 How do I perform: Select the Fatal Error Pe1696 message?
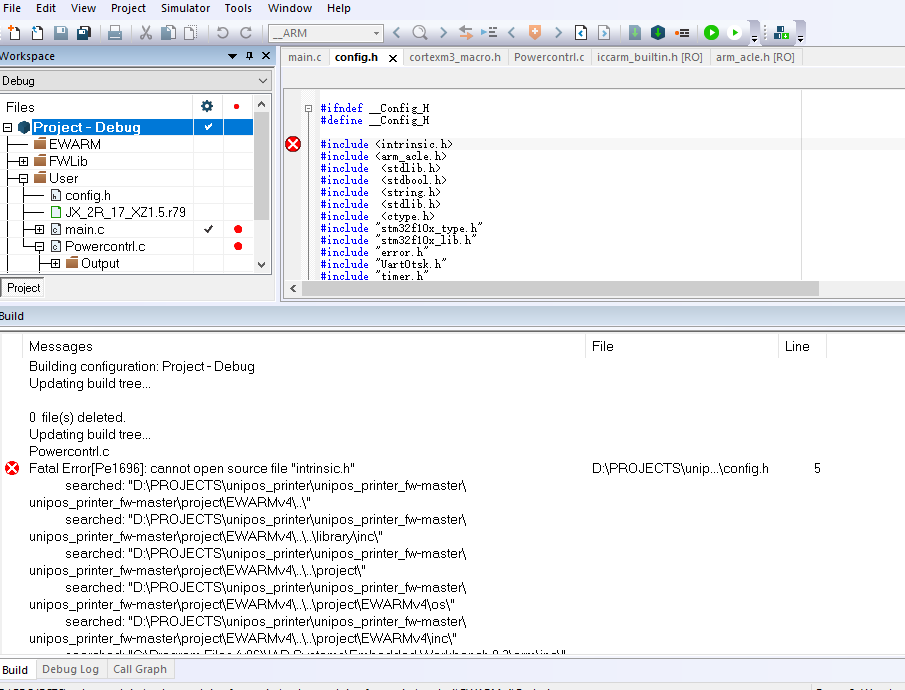pyautogui.click(x=192, y=468)
